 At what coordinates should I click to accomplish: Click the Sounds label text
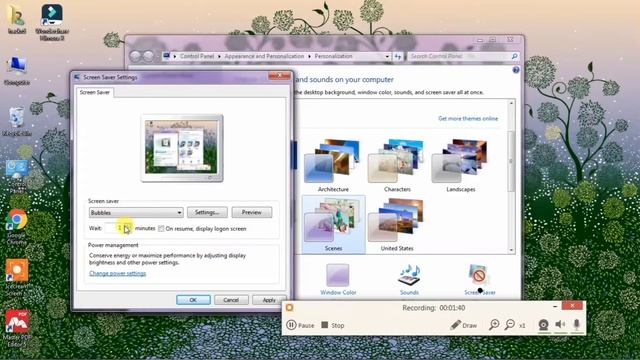[x=409, y=292]
